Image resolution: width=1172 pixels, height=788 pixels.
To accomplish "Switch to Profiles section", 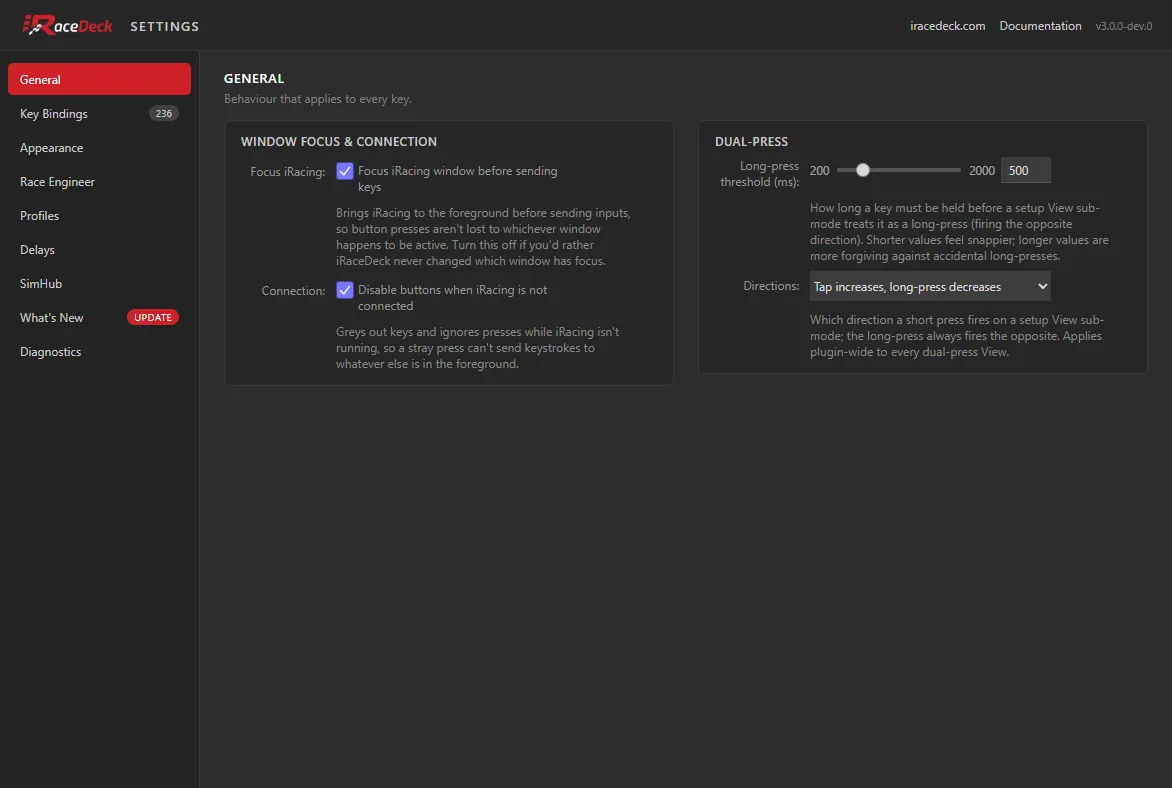I will (x=99, y=215).
